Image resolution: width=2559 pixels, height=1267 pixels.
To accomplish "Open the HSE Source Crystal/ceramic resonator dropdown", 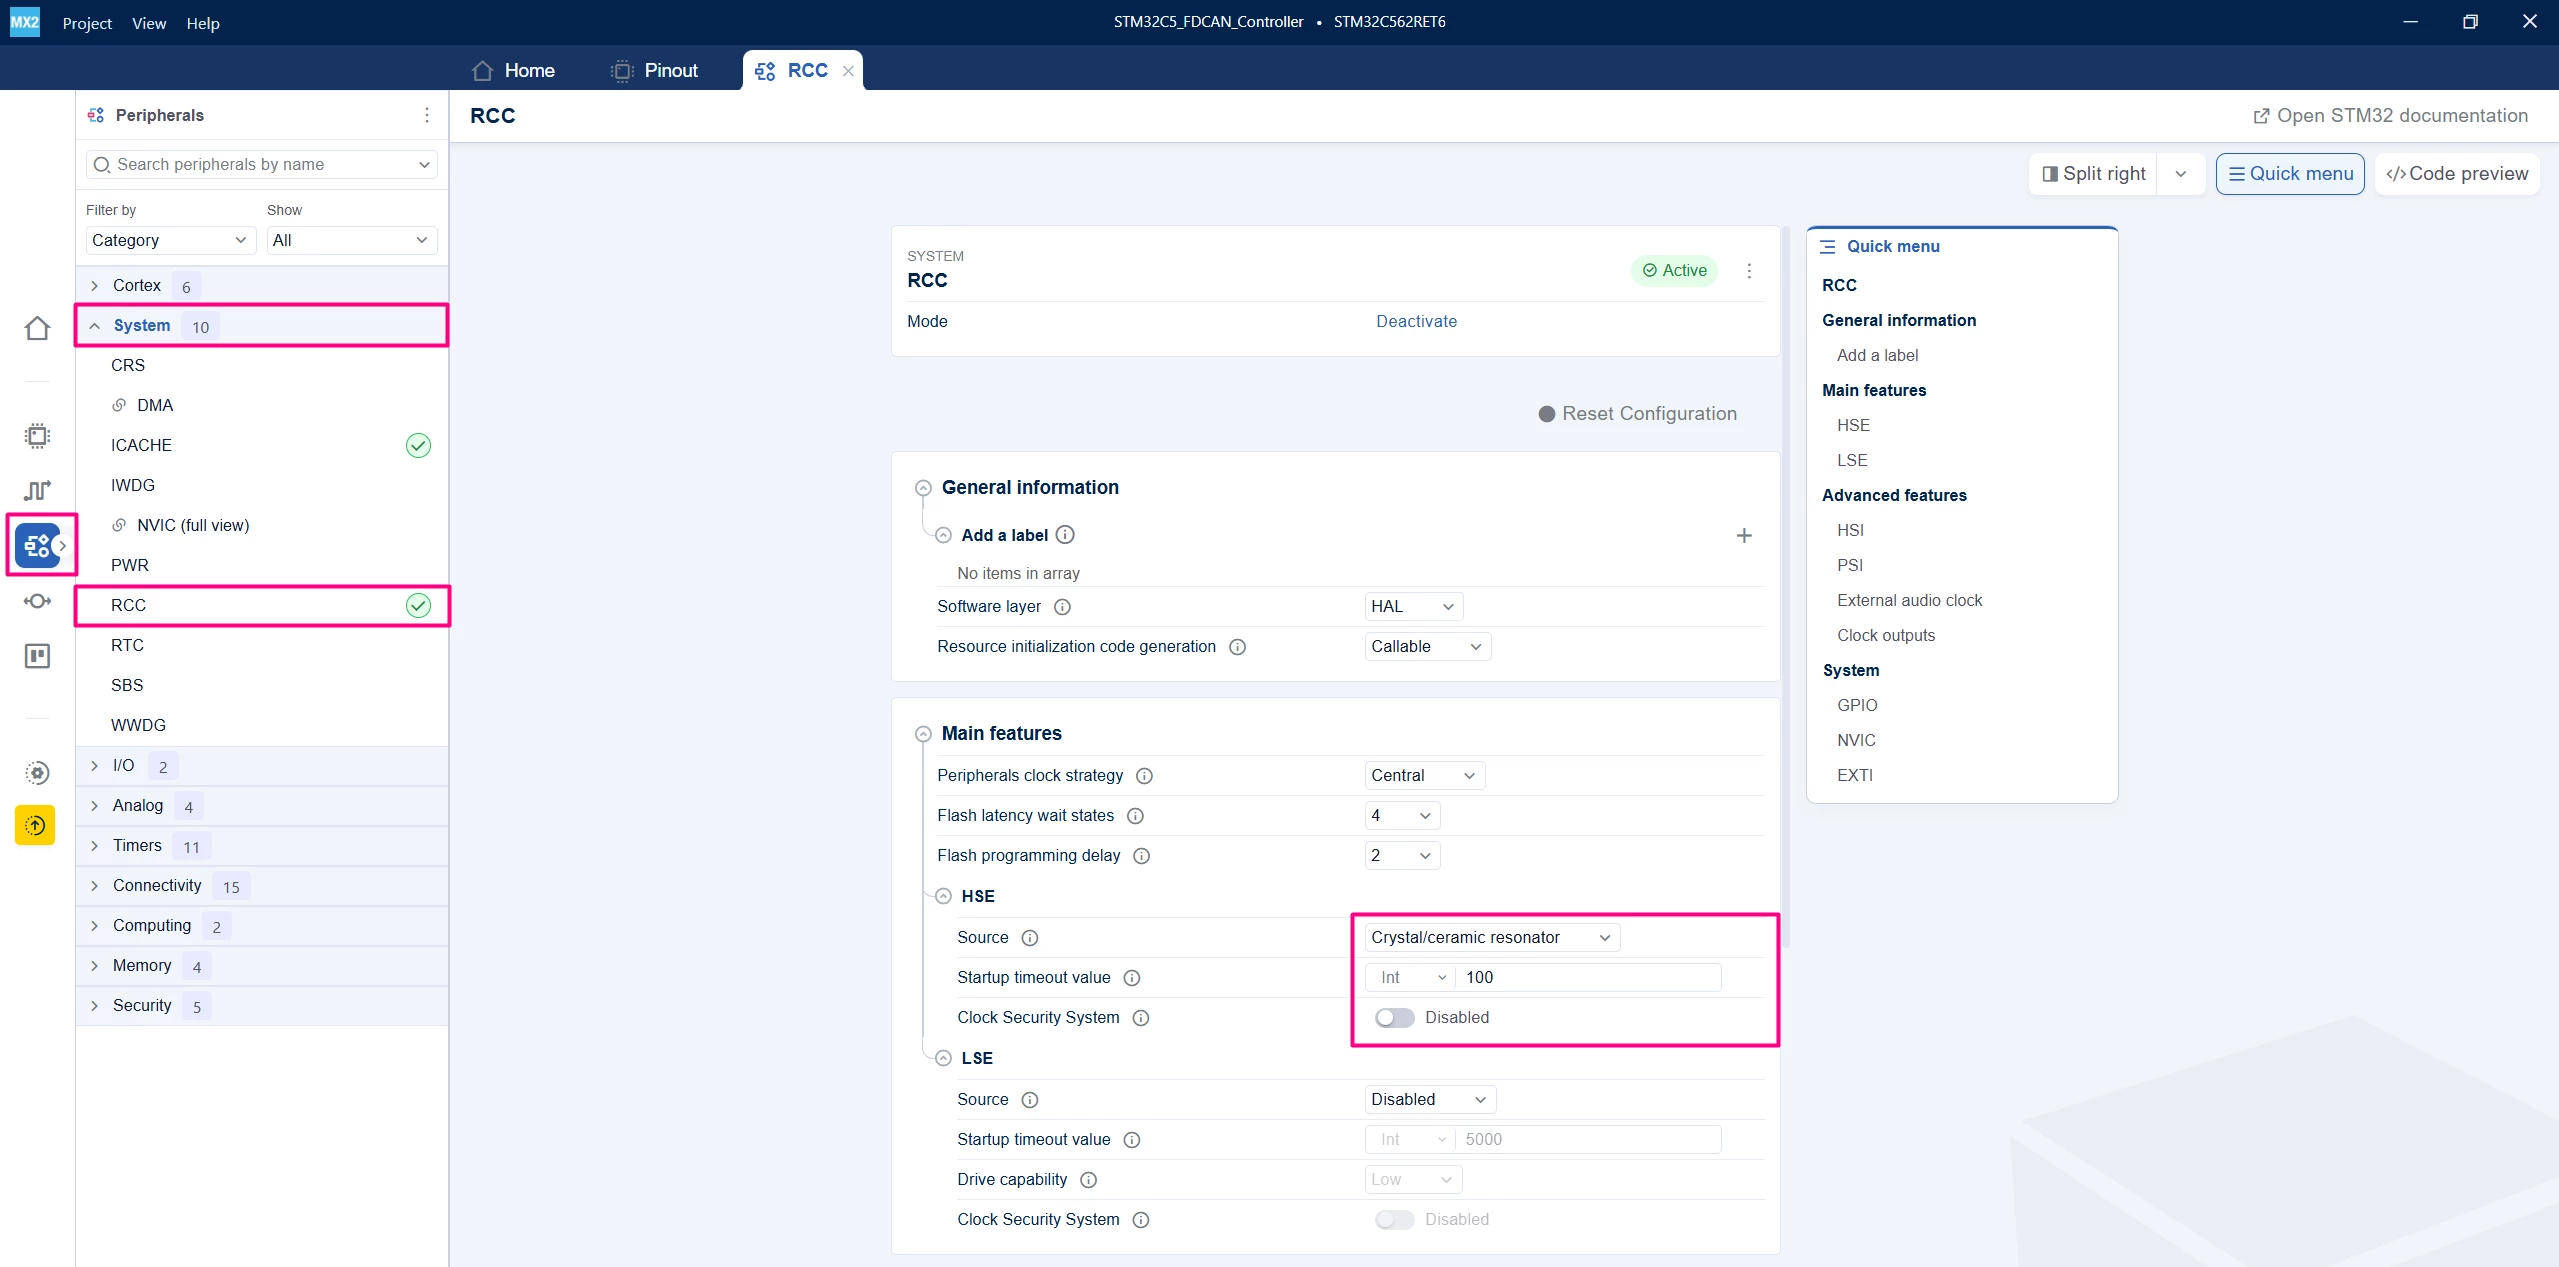I will point(1491,937).
